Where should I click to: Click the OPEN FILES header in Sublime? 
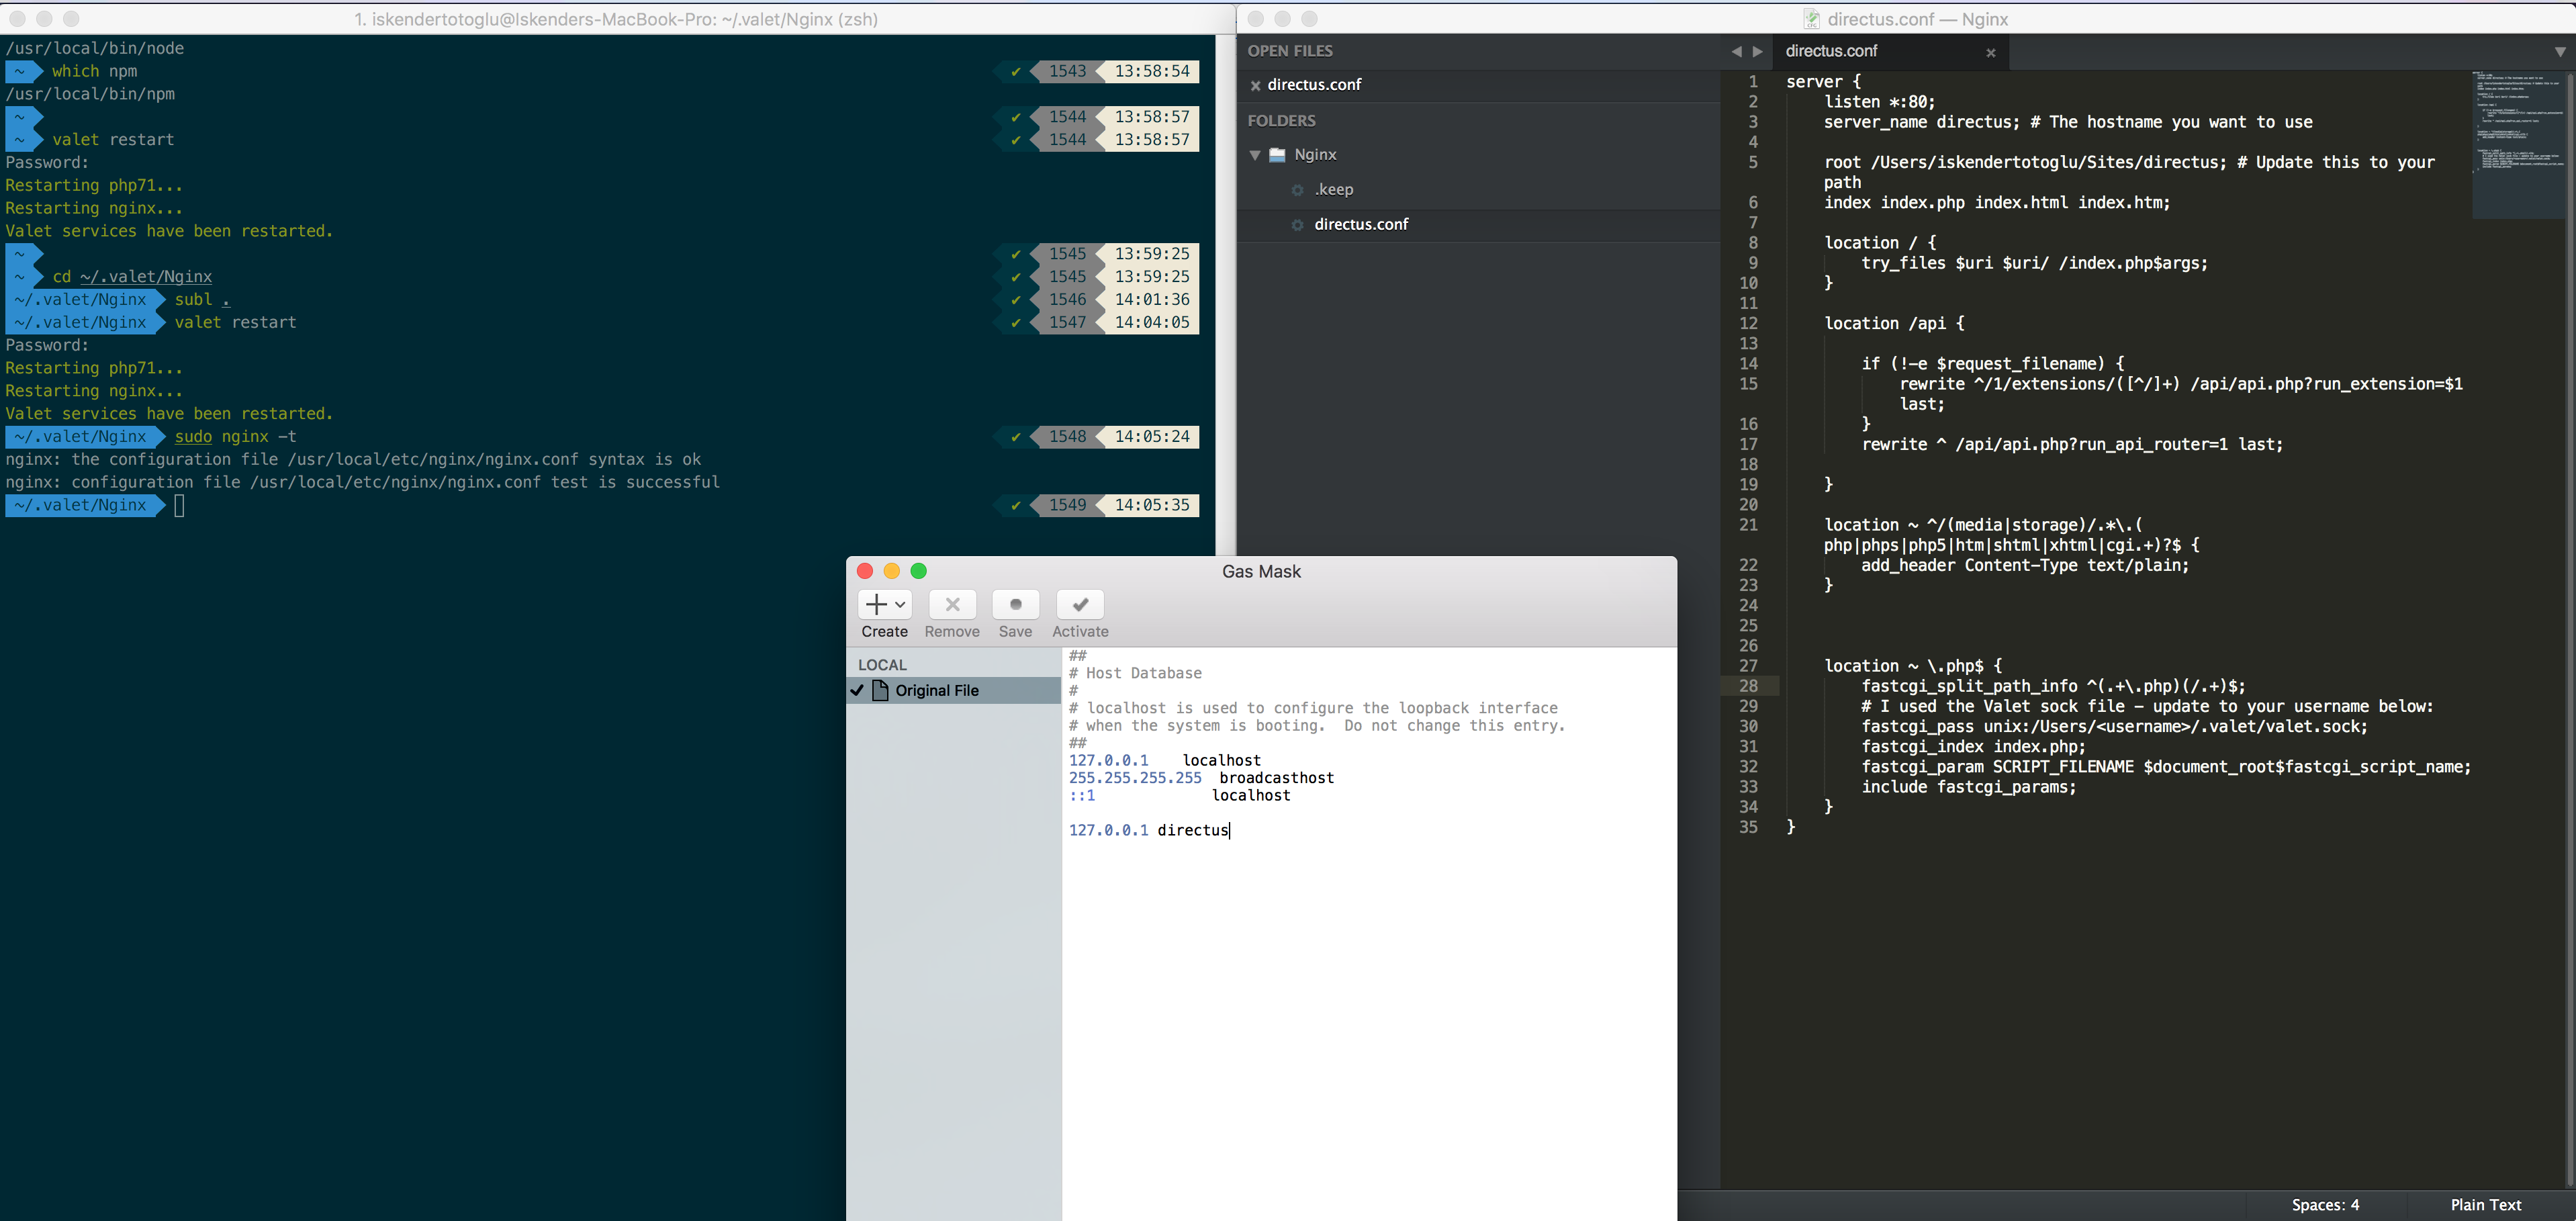pyautogui.click(x=1289, y=51)
